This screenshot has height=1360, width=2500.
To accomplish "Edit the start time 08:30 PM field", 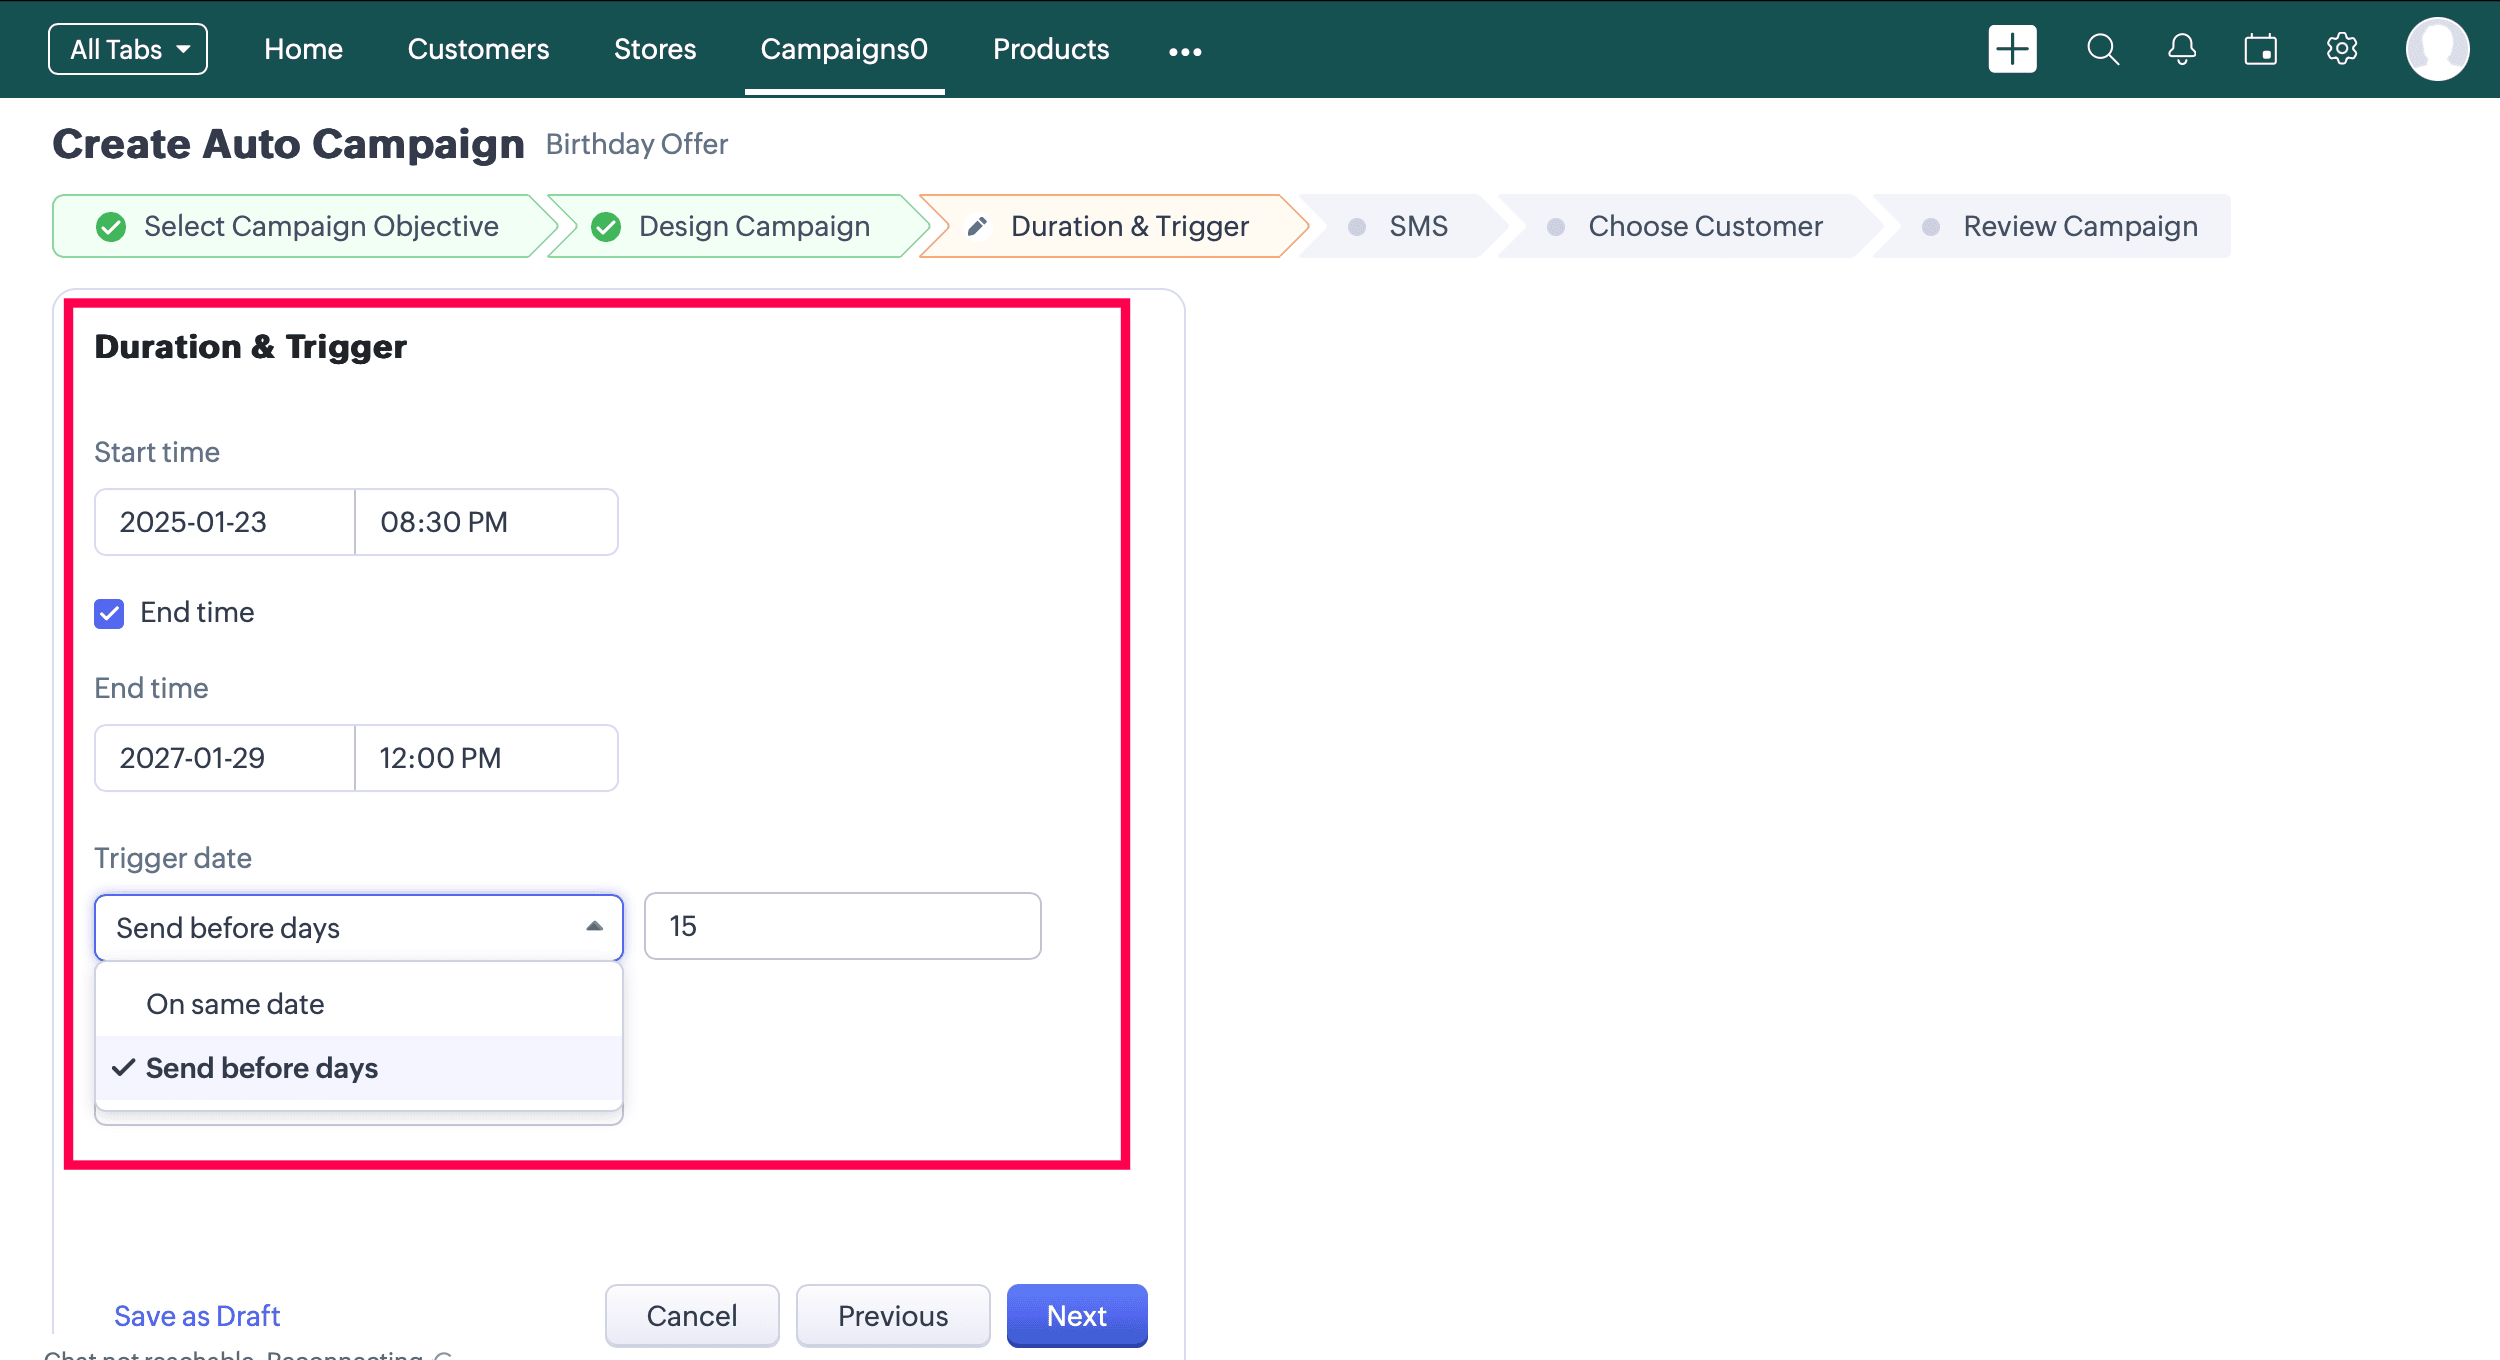I will tap(487, 522).
